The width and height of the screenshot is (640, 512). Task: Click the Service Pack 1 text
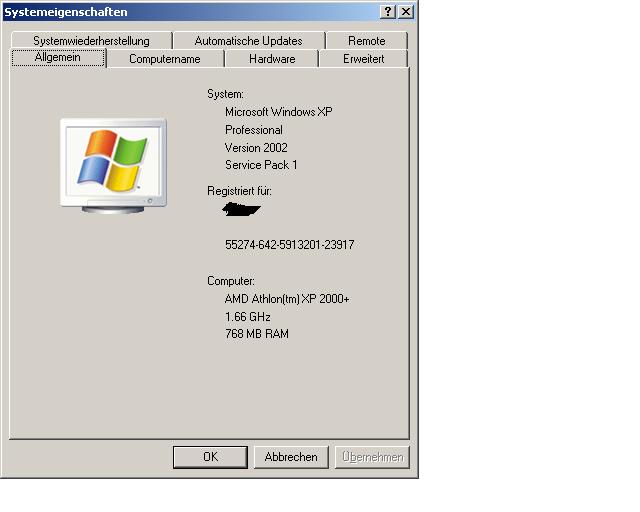[261, 165]
